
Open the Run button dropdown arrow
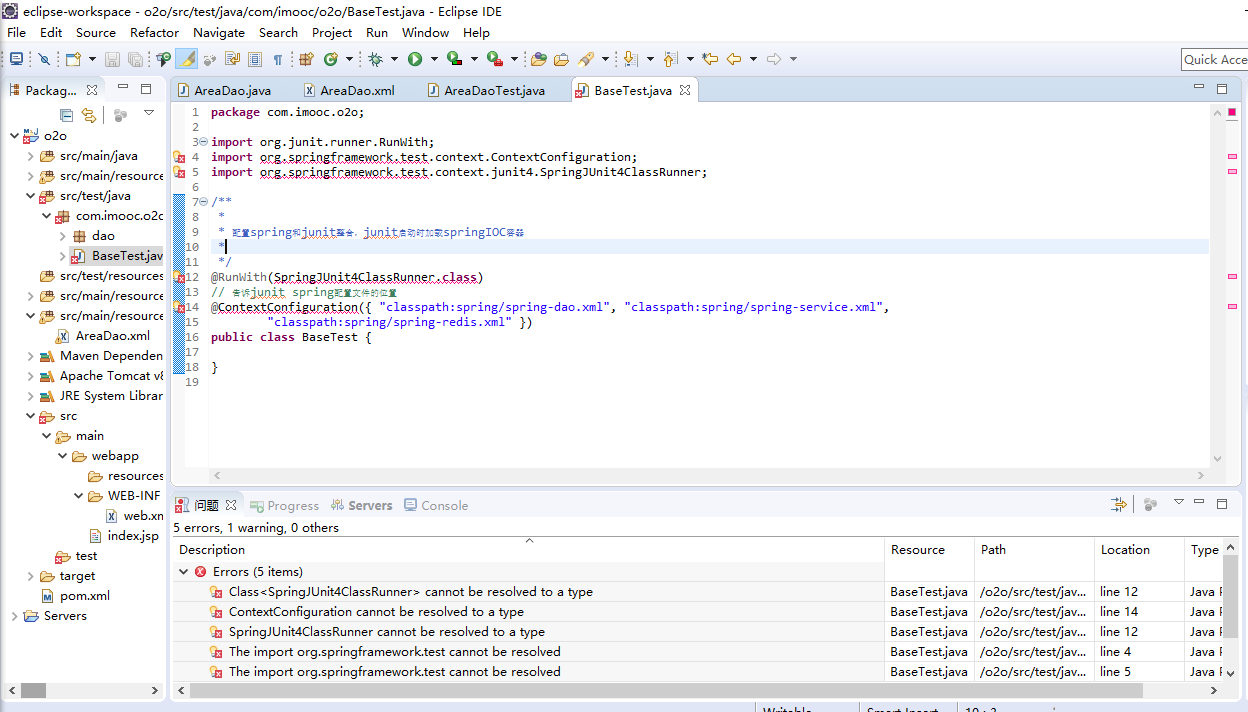click(x=432, y=60)
